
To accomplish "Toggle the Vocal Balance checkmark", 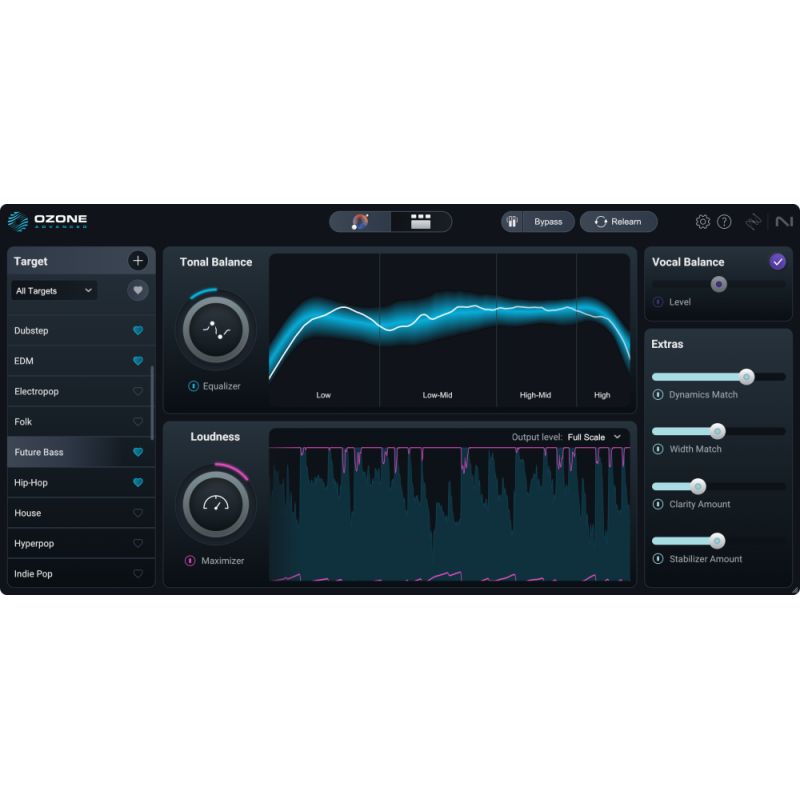I will point(777,261).
